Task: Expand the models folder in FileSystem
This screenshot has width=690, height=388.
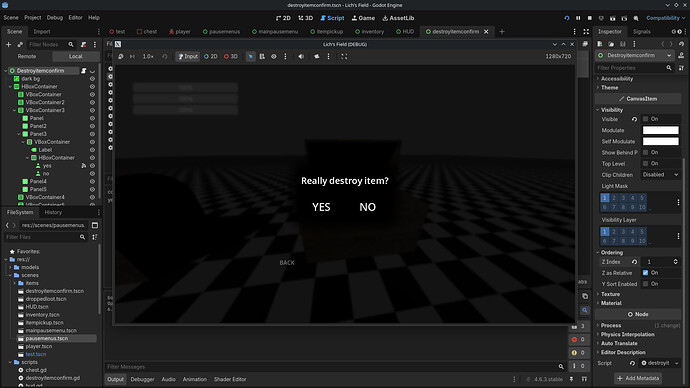Action: click(10, 267)
